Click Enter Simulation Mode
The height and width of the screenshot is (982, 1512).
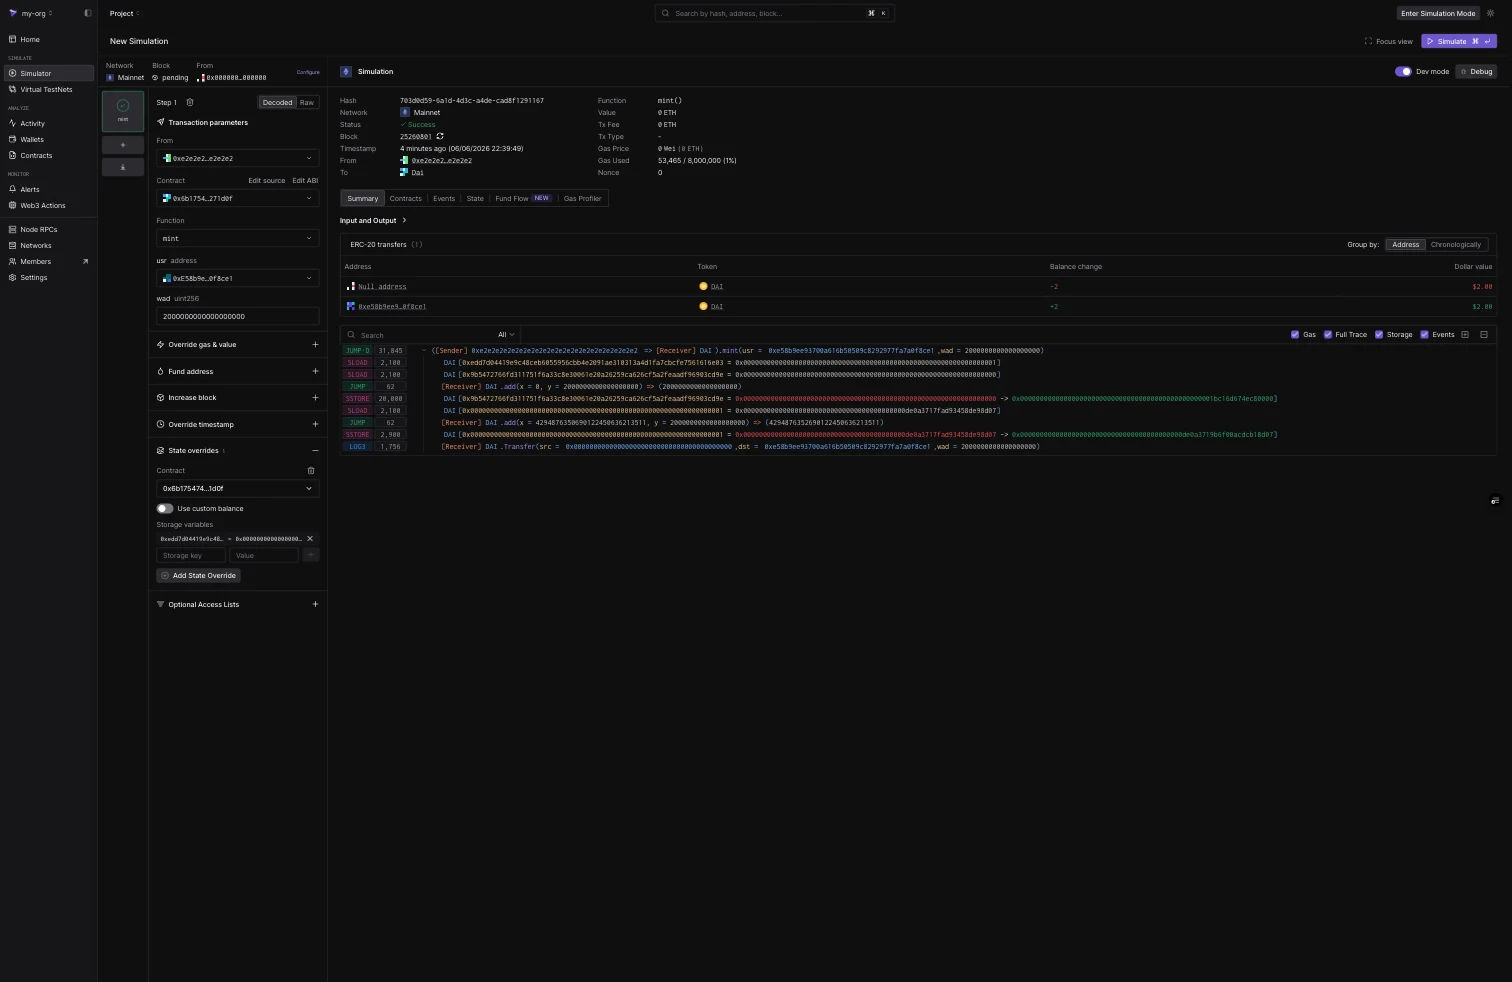pos(1438,13)
